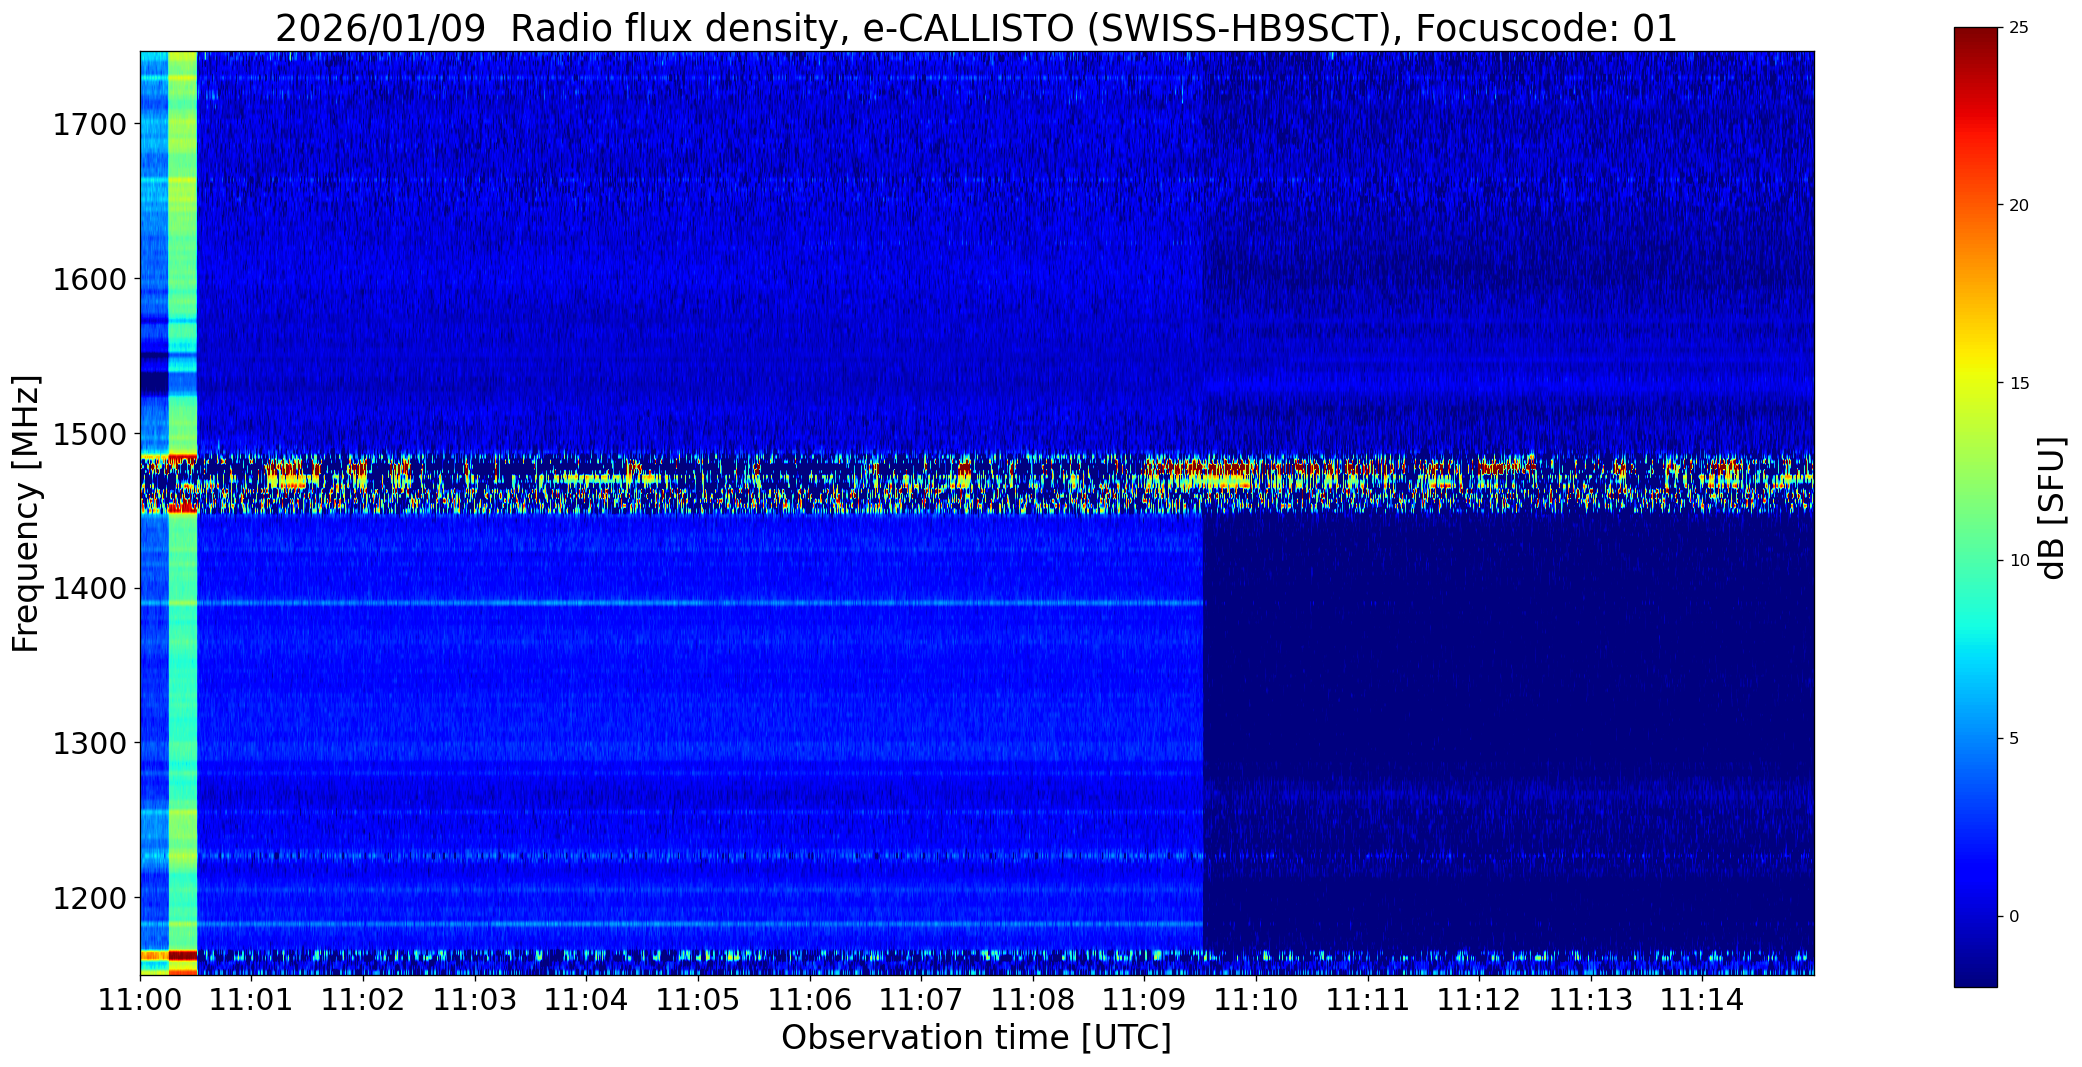Screen dimensions: 2082x1067
Task: Click the 11:07 time tick label
Action: pyautogui.click(x=921, y=999)
